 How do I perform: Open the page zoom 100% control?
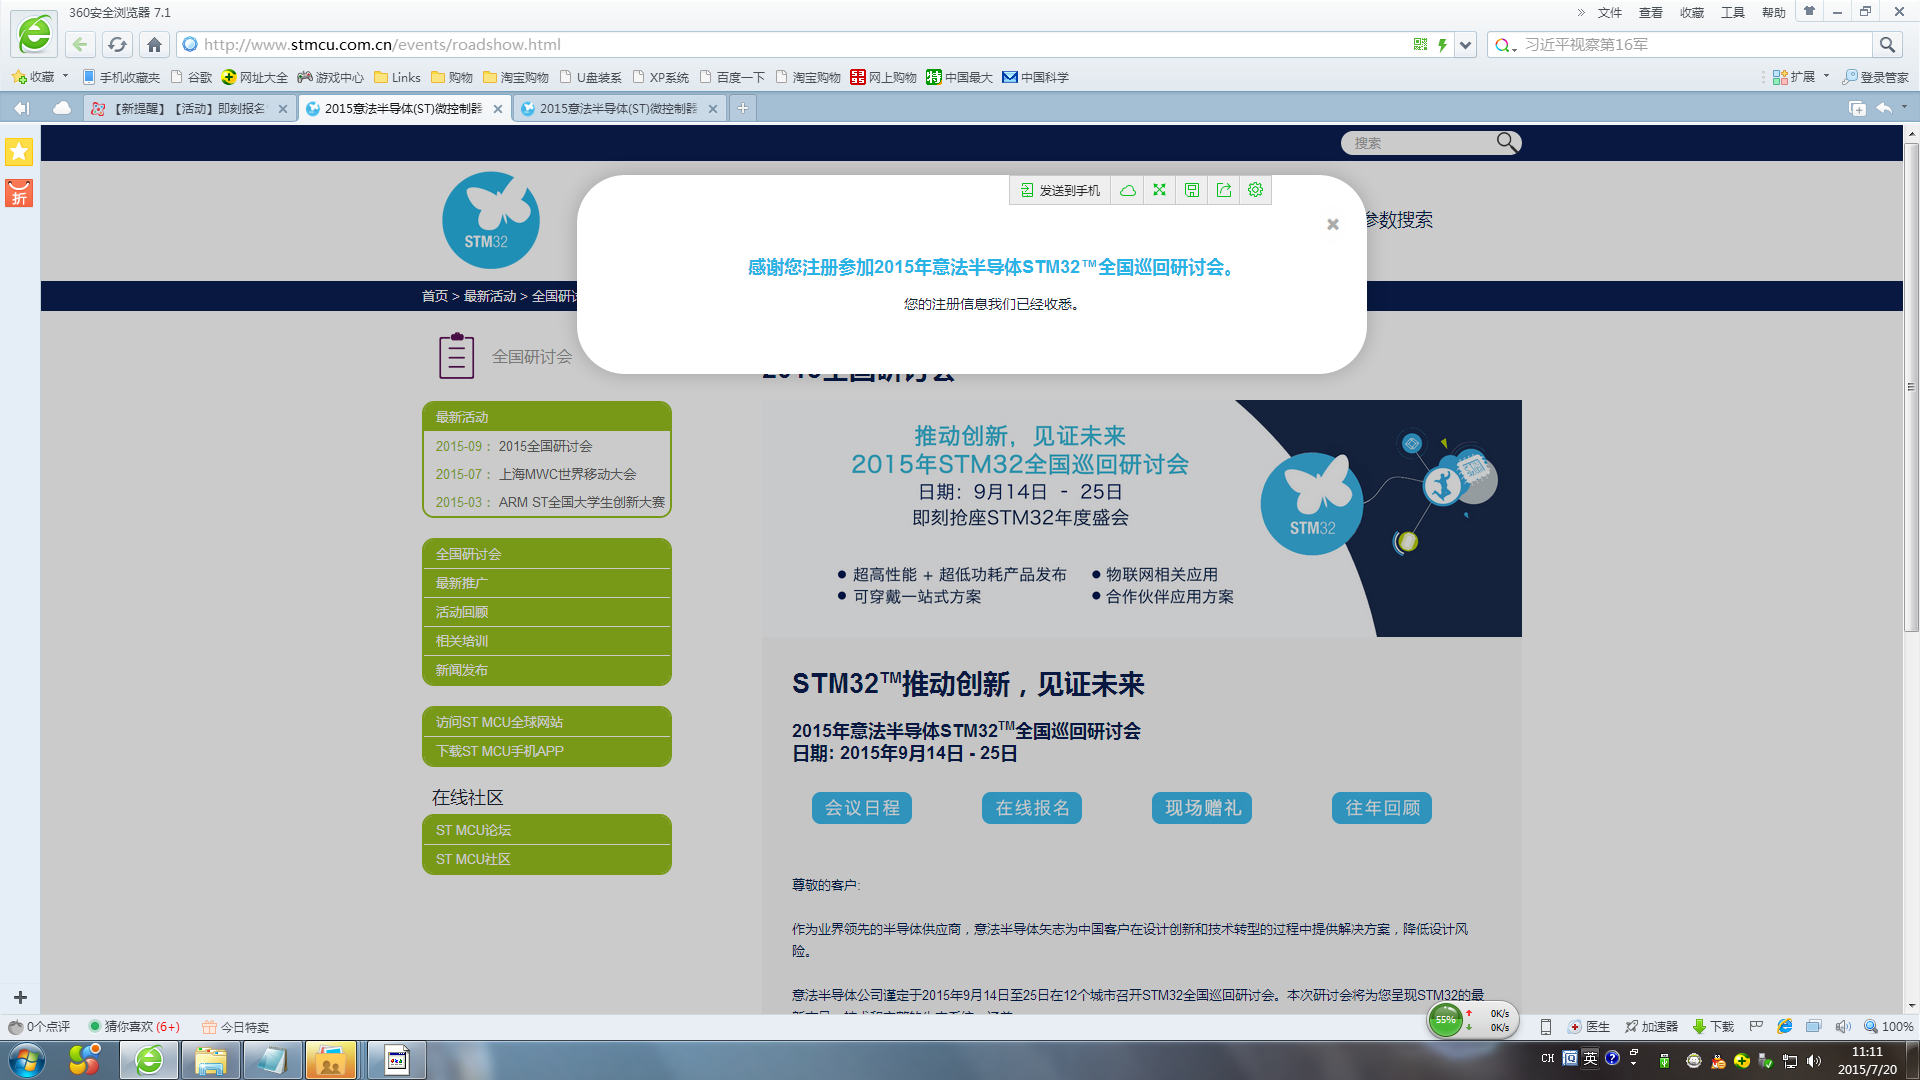point(1888,1026)
